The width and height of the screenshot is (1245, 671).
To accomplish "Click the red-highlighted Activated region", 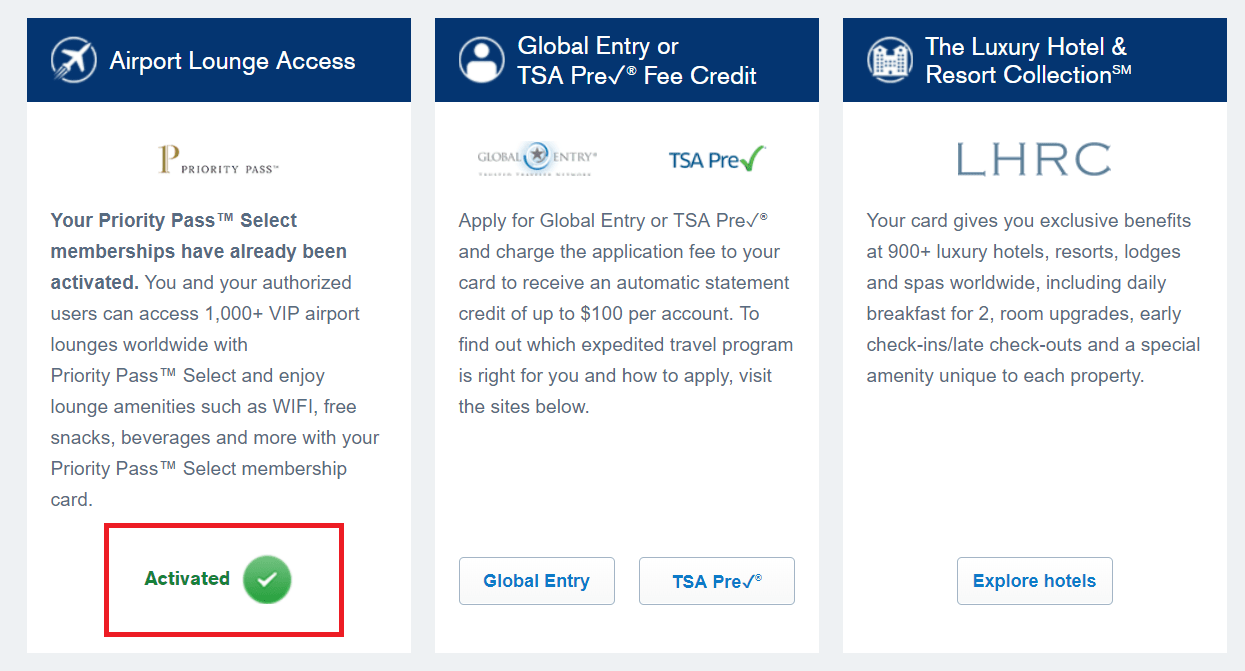I will pos(223,580).
